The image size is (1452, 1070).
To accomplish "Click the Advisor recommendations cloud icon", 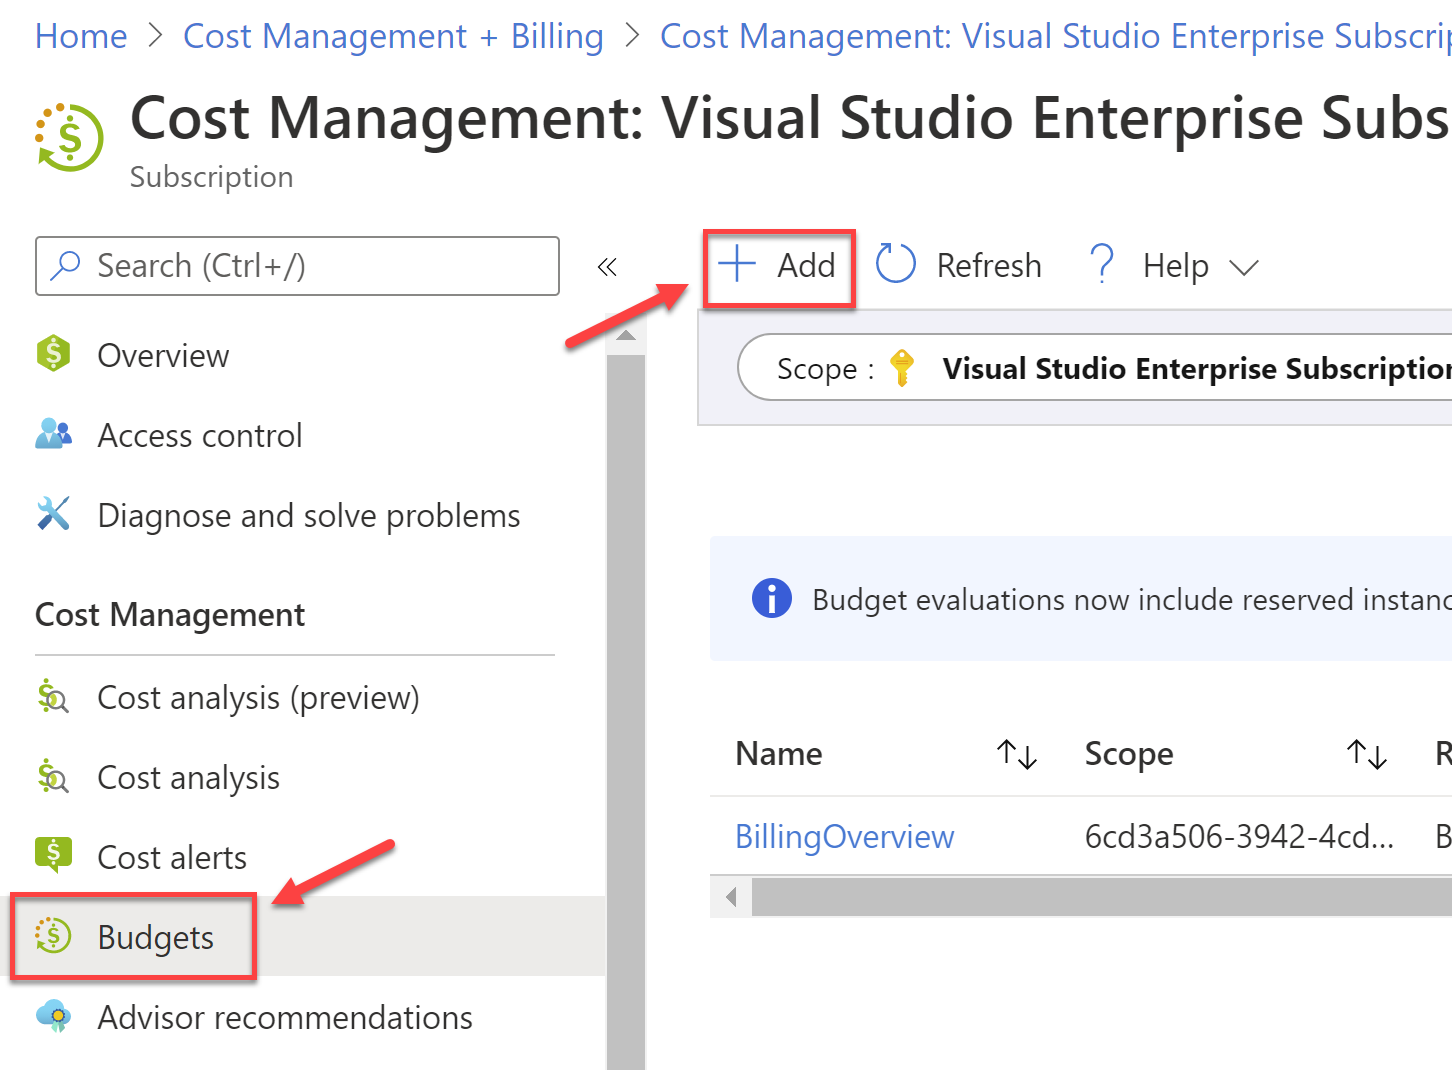I will pos(53,1016).
